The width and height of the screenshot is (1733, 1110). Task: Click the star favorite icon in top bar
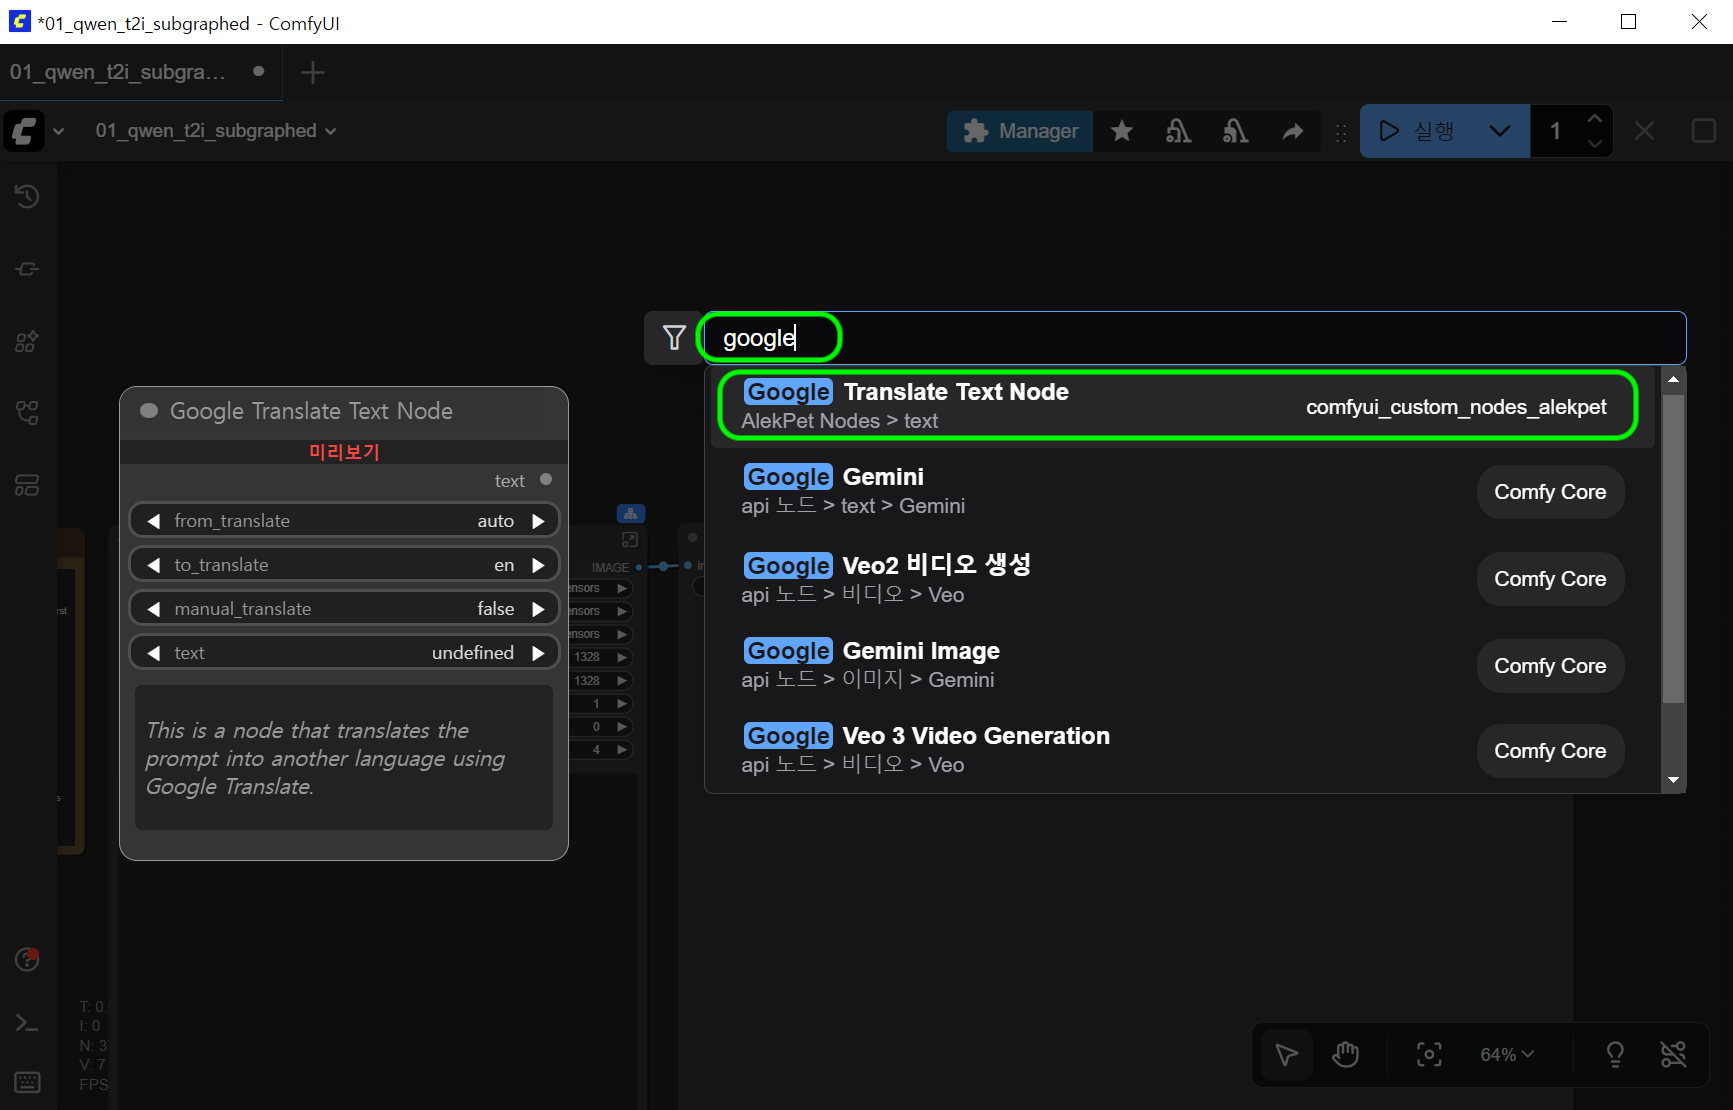point(1122,131)
